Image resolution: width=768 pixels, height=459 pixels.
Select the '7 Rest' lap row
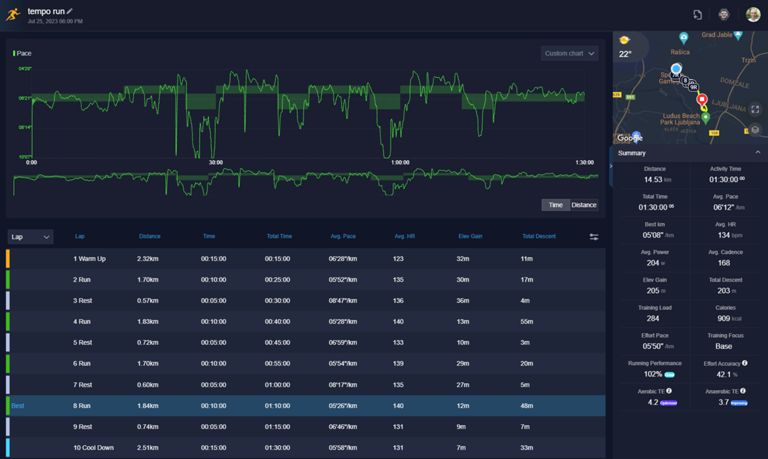pyautogui.click(x=306, y=385)
